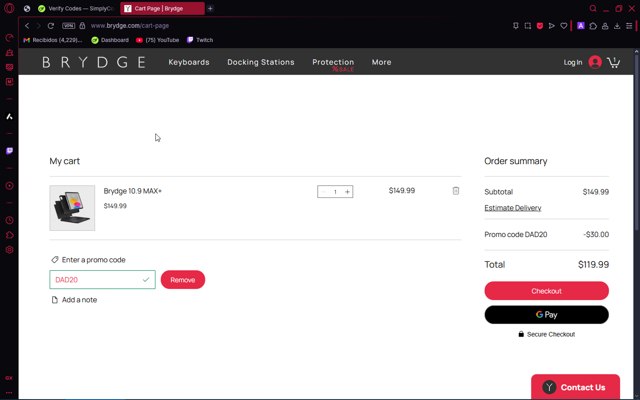This screenshot has height=400, width=640.
Task: Open the sidebar extensions cube icon
Action: pos(9,235)
